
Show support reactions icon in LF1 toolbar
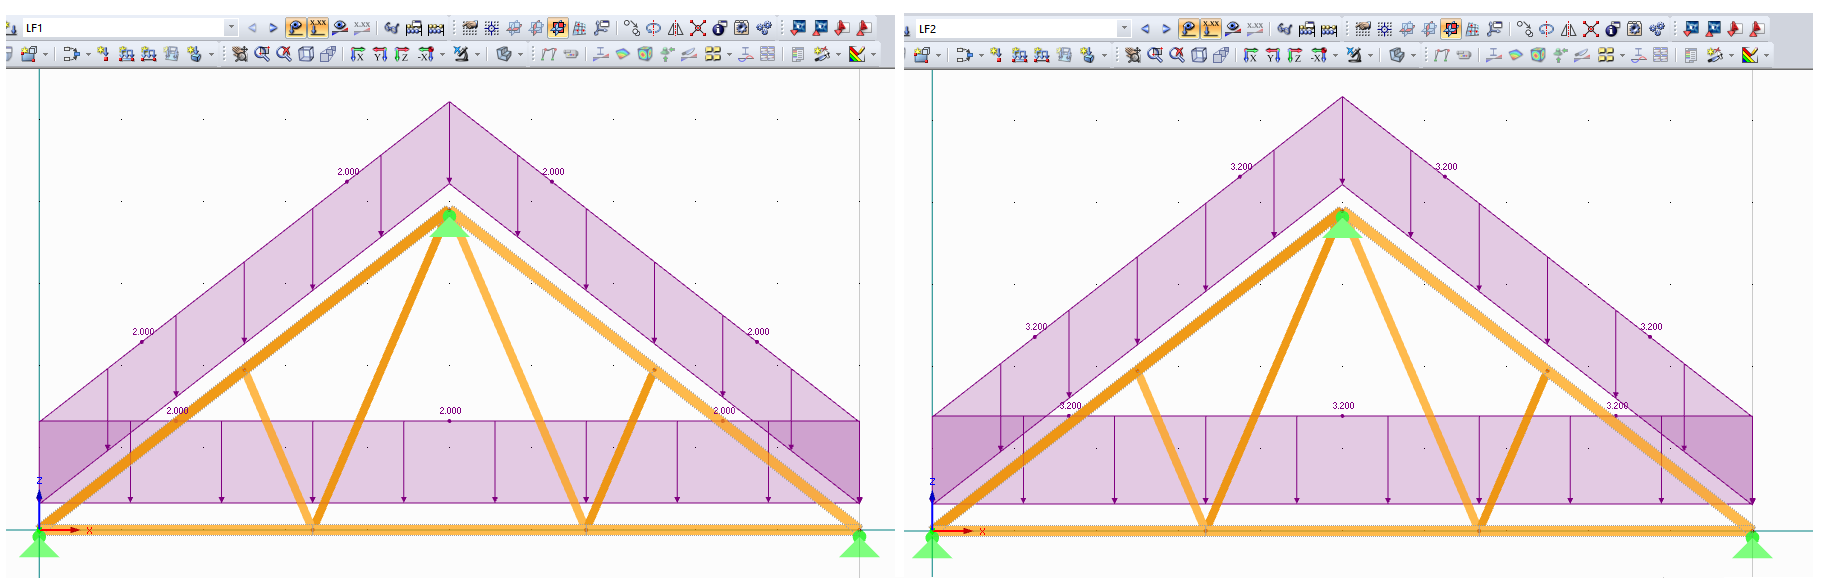click(666, 54)
